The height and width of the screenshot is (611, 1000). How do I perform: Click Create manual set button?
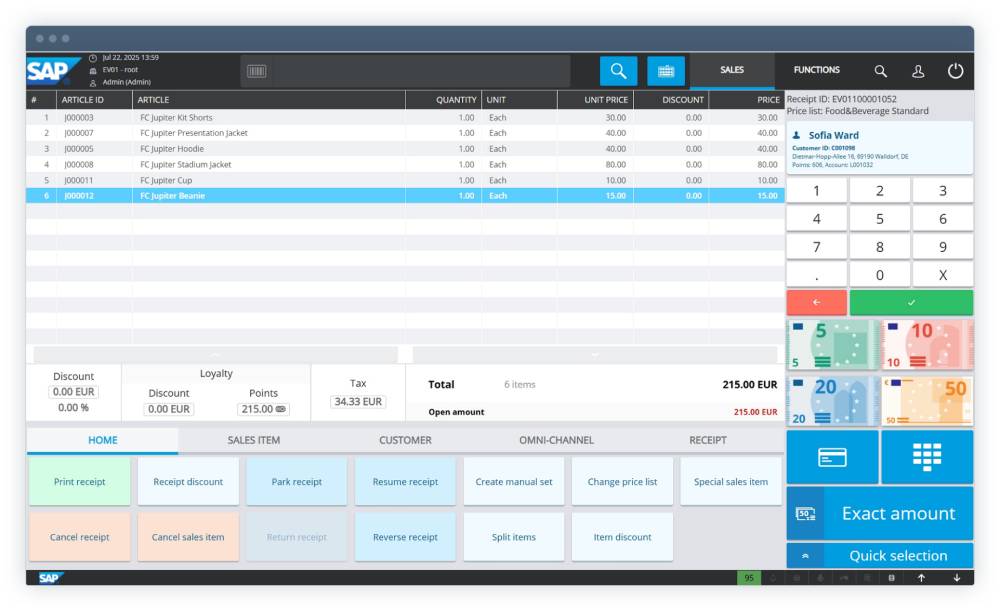[514, 482]
